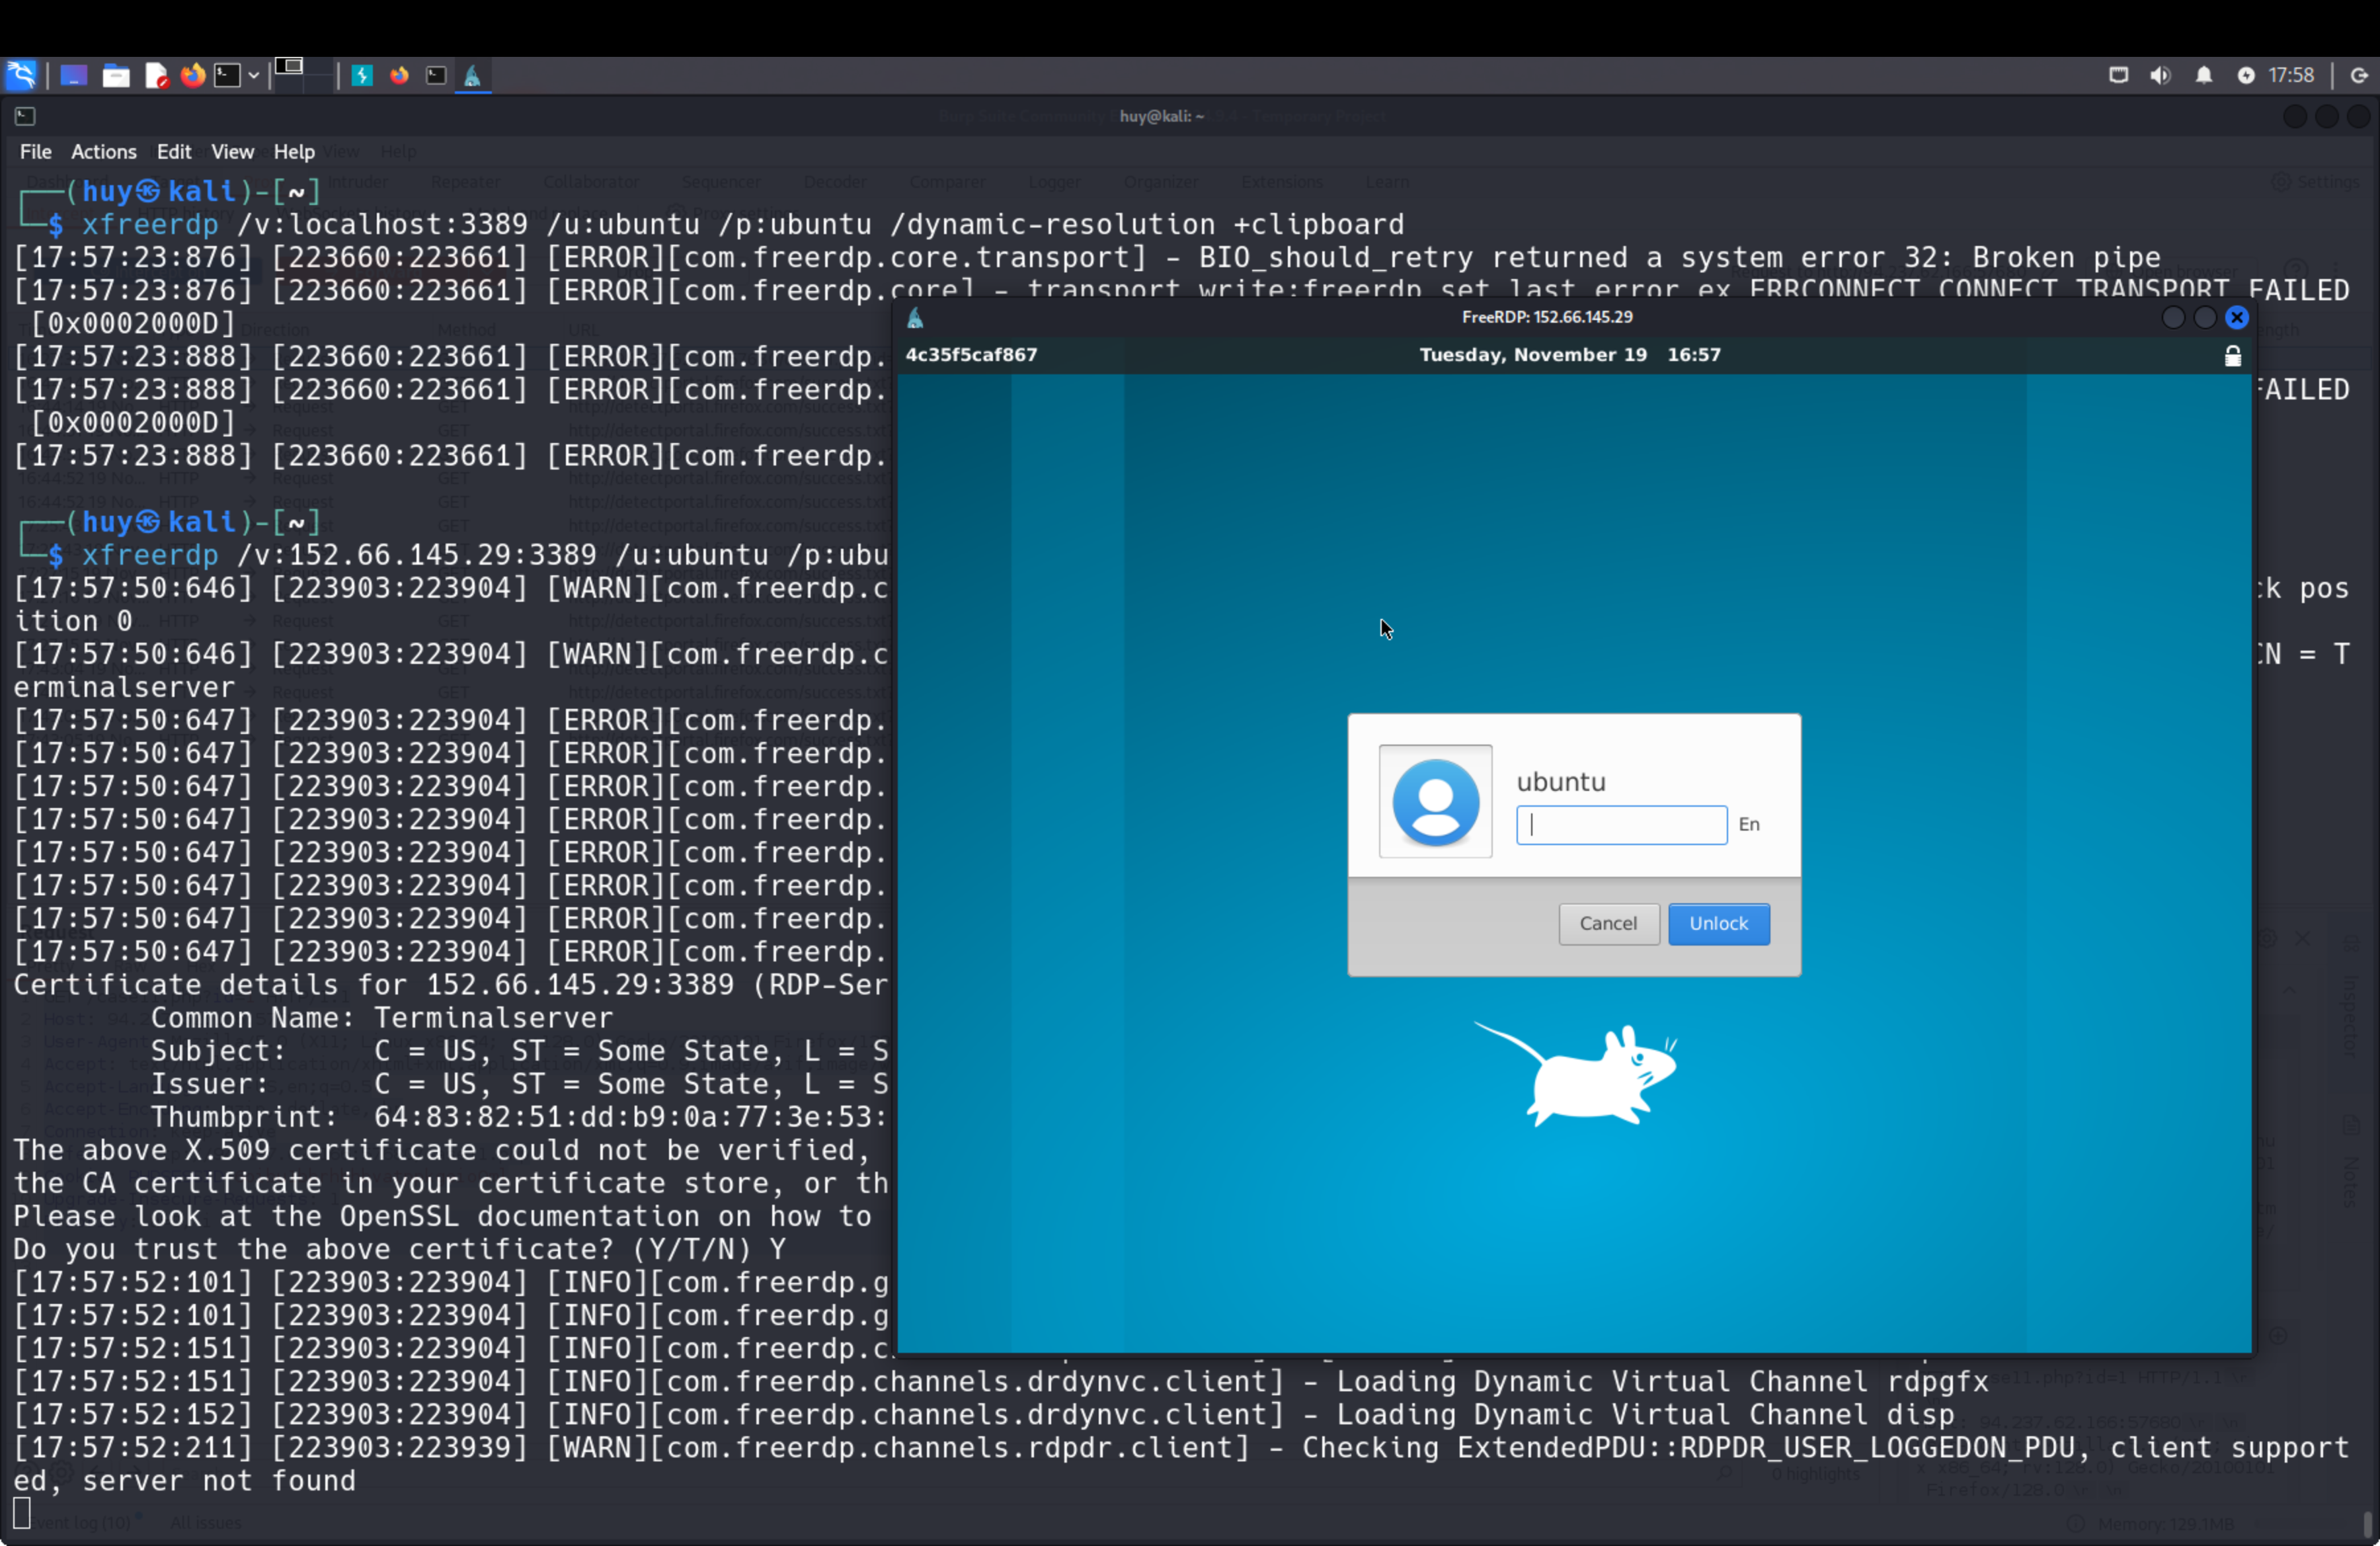This screenshot has width=2380, height=1546.
Task: Click the clock showing 17:58
Action: (x=2290, y=76)
